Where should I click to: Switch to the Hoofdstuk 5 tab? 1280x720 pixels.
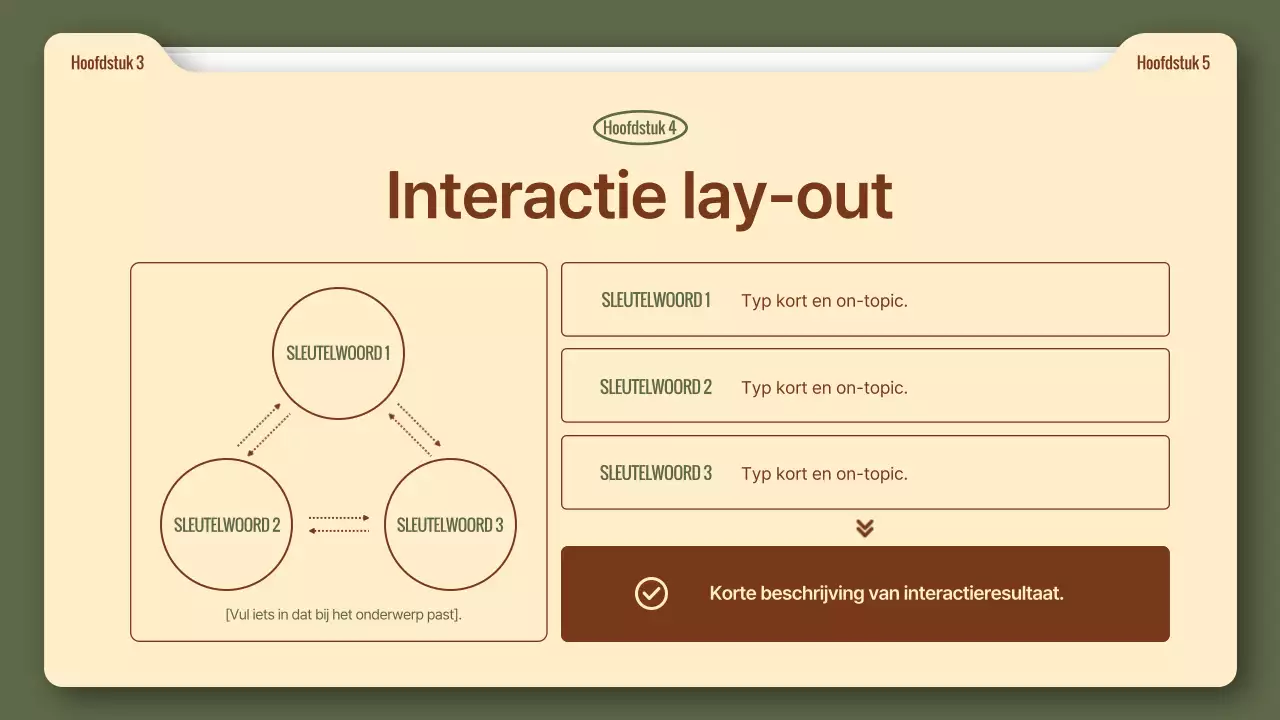(x=1173, y=63)
